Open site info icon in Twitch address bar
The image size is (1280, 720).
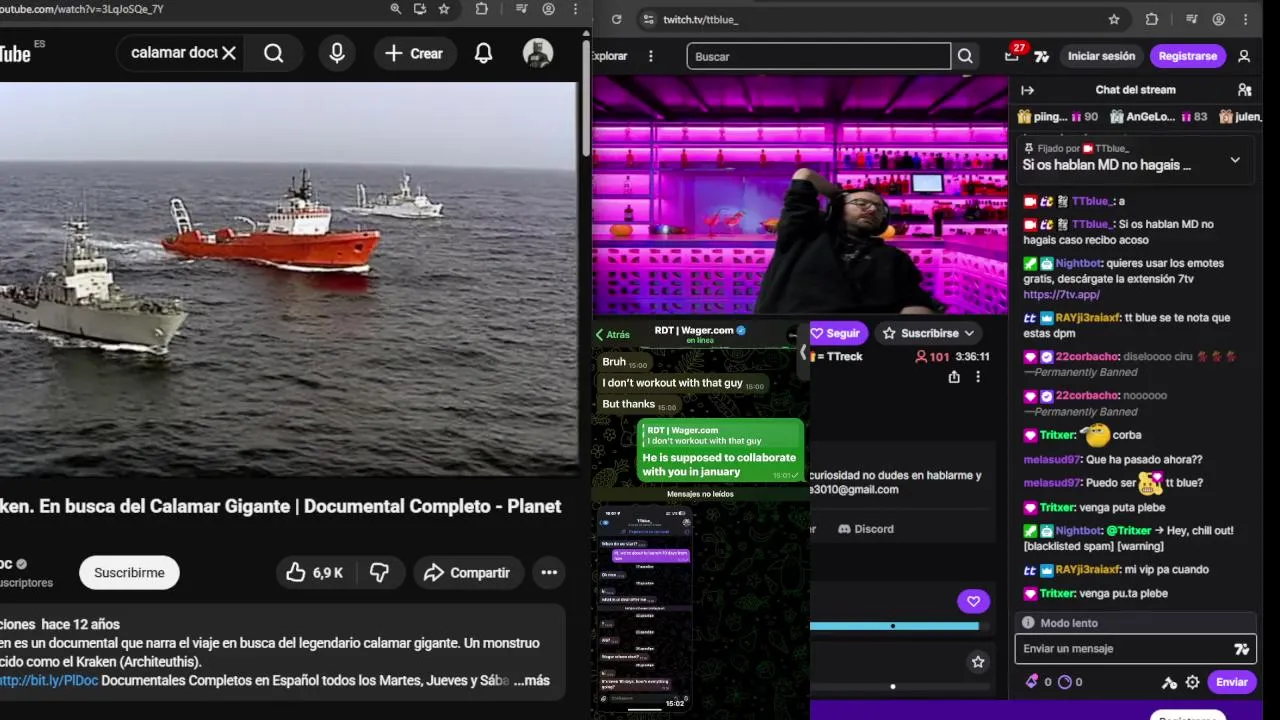tap(648, 19)
